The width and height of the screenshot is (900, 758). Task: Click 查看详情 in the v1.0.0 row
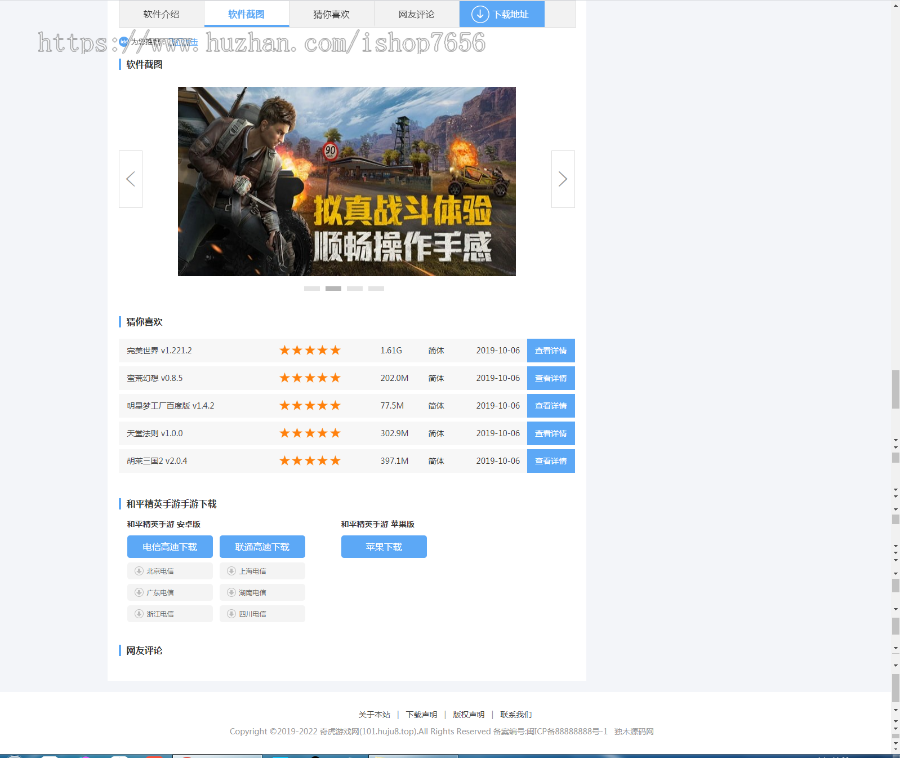click(551, 433)
